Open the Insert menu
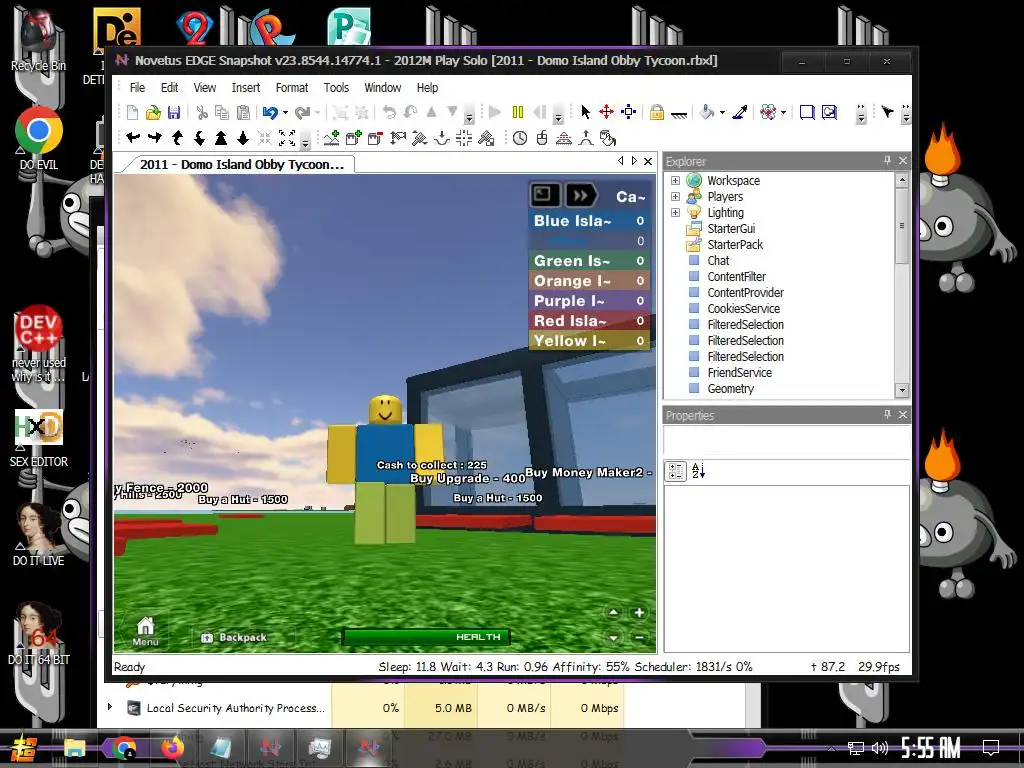This screenshot has height=768, width=1024. (246, 88)
